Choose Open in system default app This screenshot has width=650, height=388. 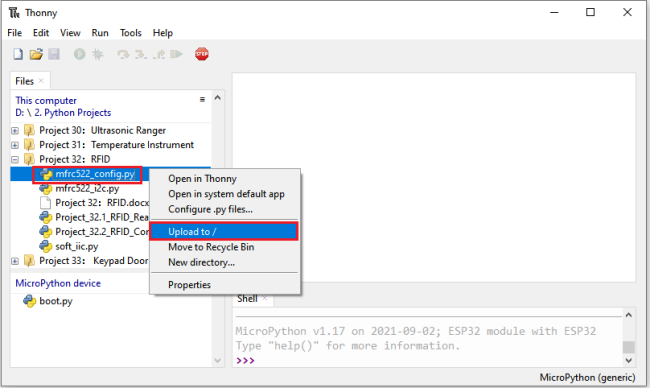(225, 194)
